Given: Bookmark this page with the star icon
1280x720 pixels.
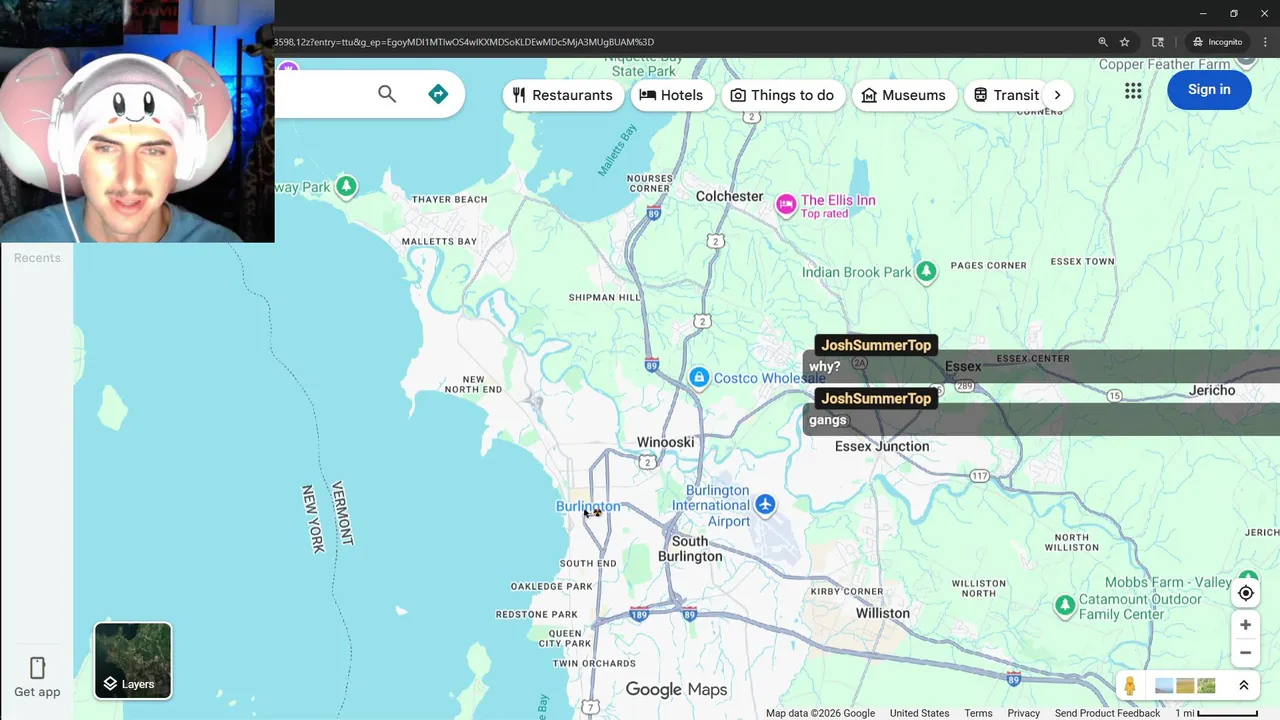Looking at the screenshot, I should (x=1125, y=42).
